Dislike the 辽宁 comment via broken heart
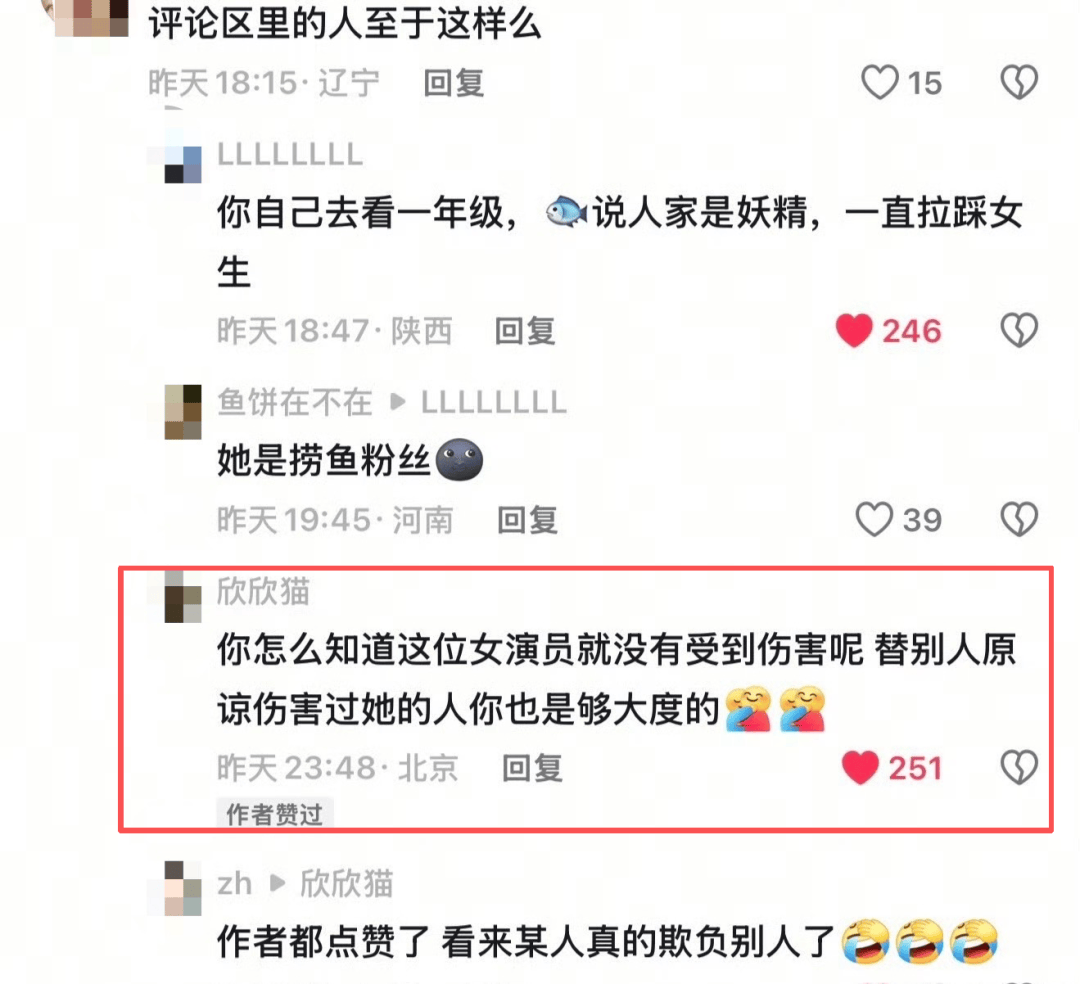This screenshot has height=984, width=1080. click(x=1019, y=83)
